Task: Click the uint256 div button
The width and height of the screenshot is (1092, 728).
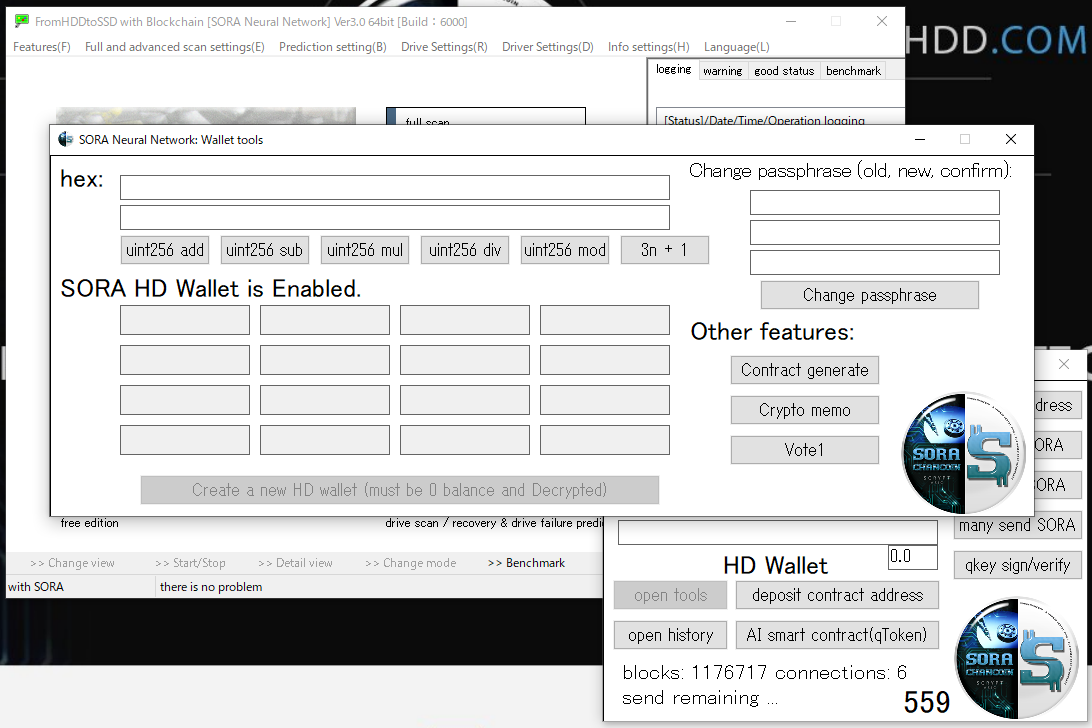Action: [465, 250]
